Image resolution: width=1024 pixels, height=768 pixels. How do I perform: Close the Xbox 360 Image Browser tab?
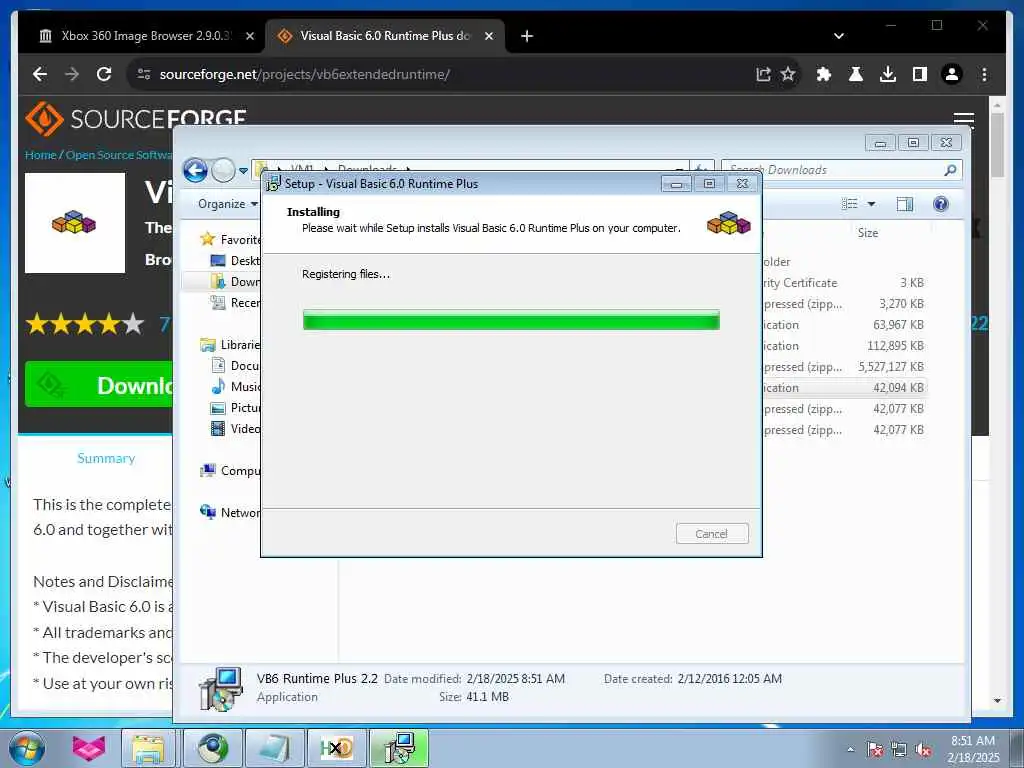[249, 36]
